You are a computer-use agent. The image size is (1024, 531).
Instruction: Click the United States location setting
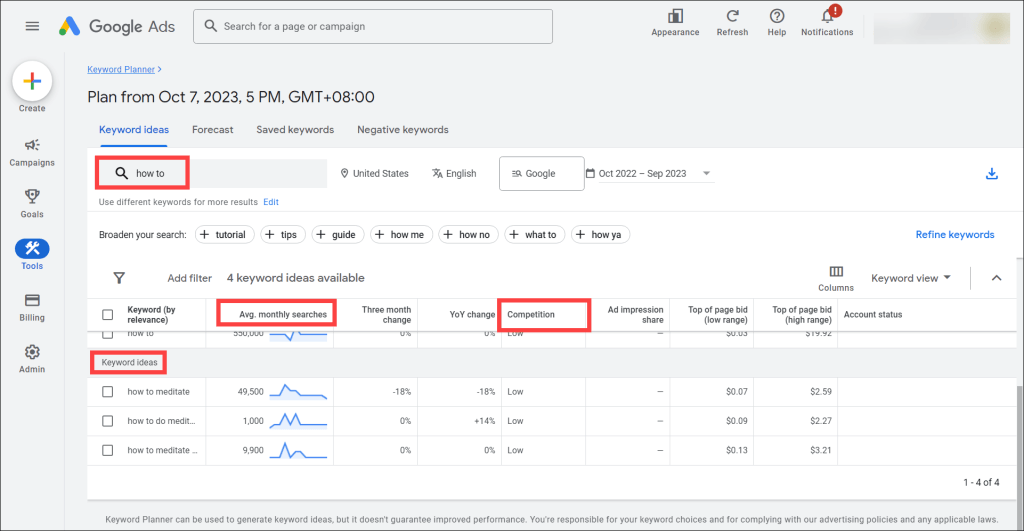tap(374, 174)
